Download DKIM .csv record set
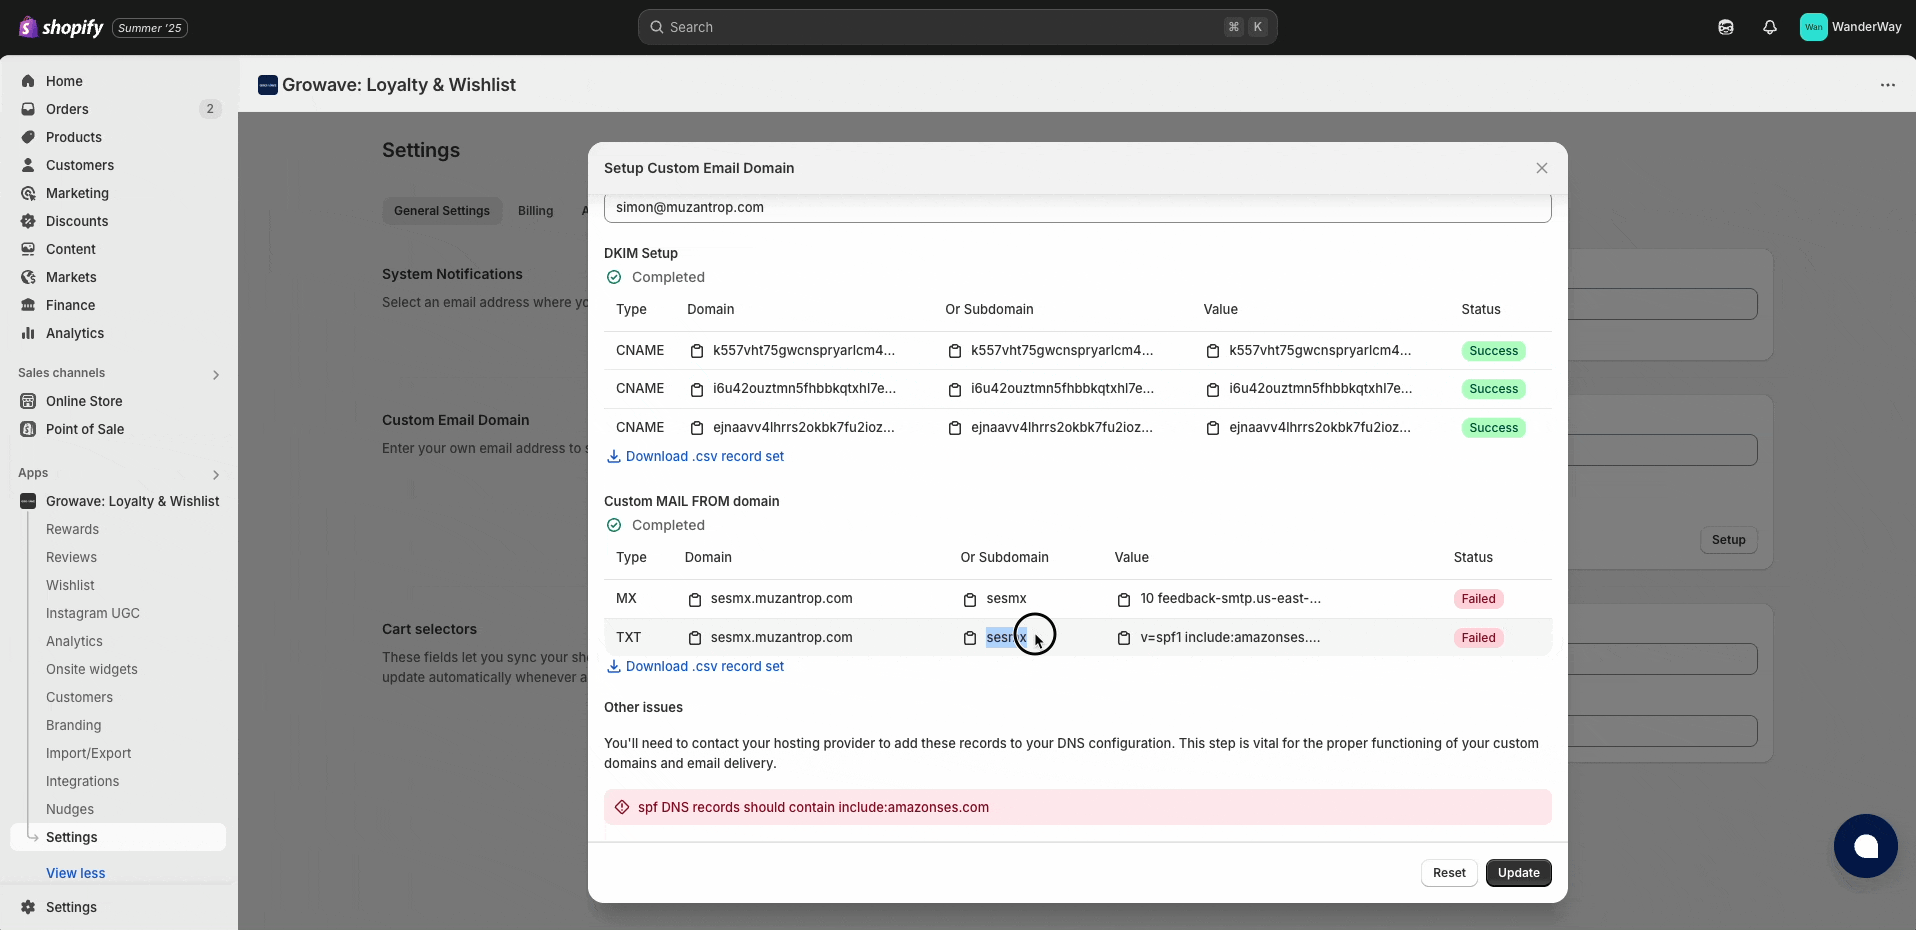Screen dimensions: 1916x930 click(x=696, y=456)
